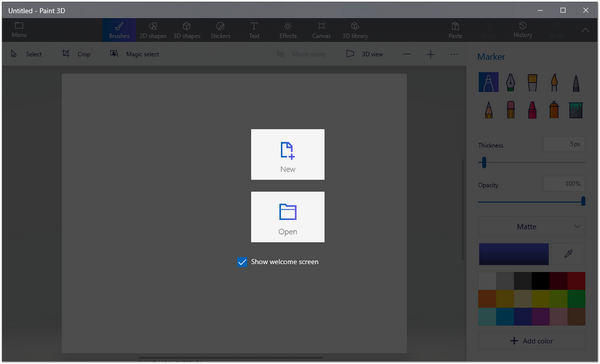Select the Calligraphy pen brush

pyautogui.click(x=510, y=82)
